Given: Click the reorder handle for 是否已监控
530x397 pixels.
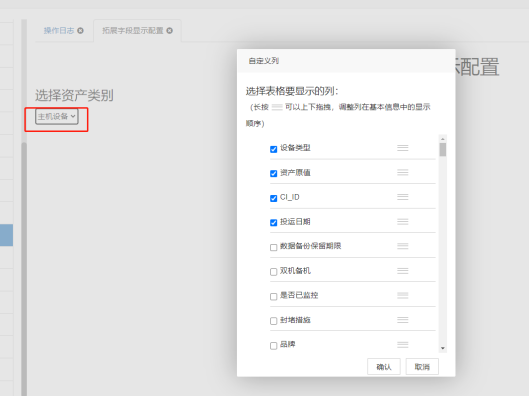Looking at the screenshot, I should (x=403, y=295).
